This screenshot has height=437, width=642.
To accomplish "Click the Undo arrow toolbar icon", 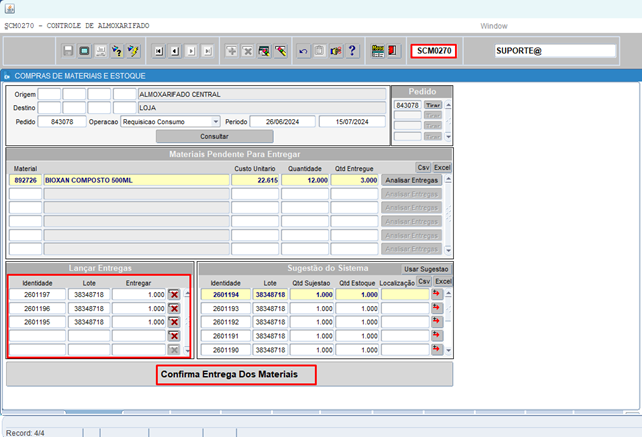I will [303, 51].
